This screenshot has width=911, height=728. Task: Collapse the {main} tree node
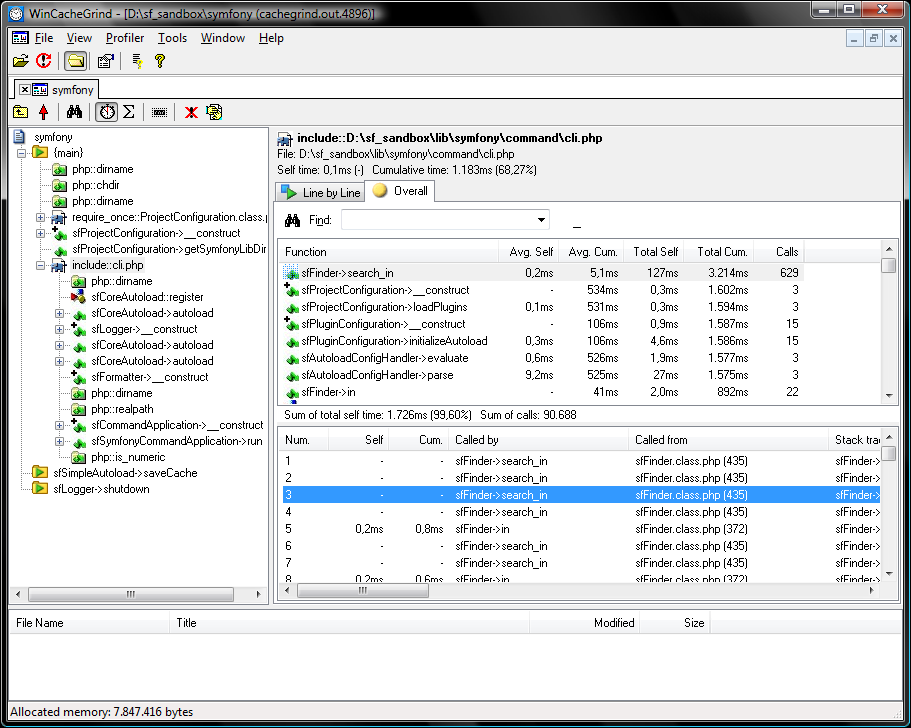pyautogui.click(x=21, y=153)
